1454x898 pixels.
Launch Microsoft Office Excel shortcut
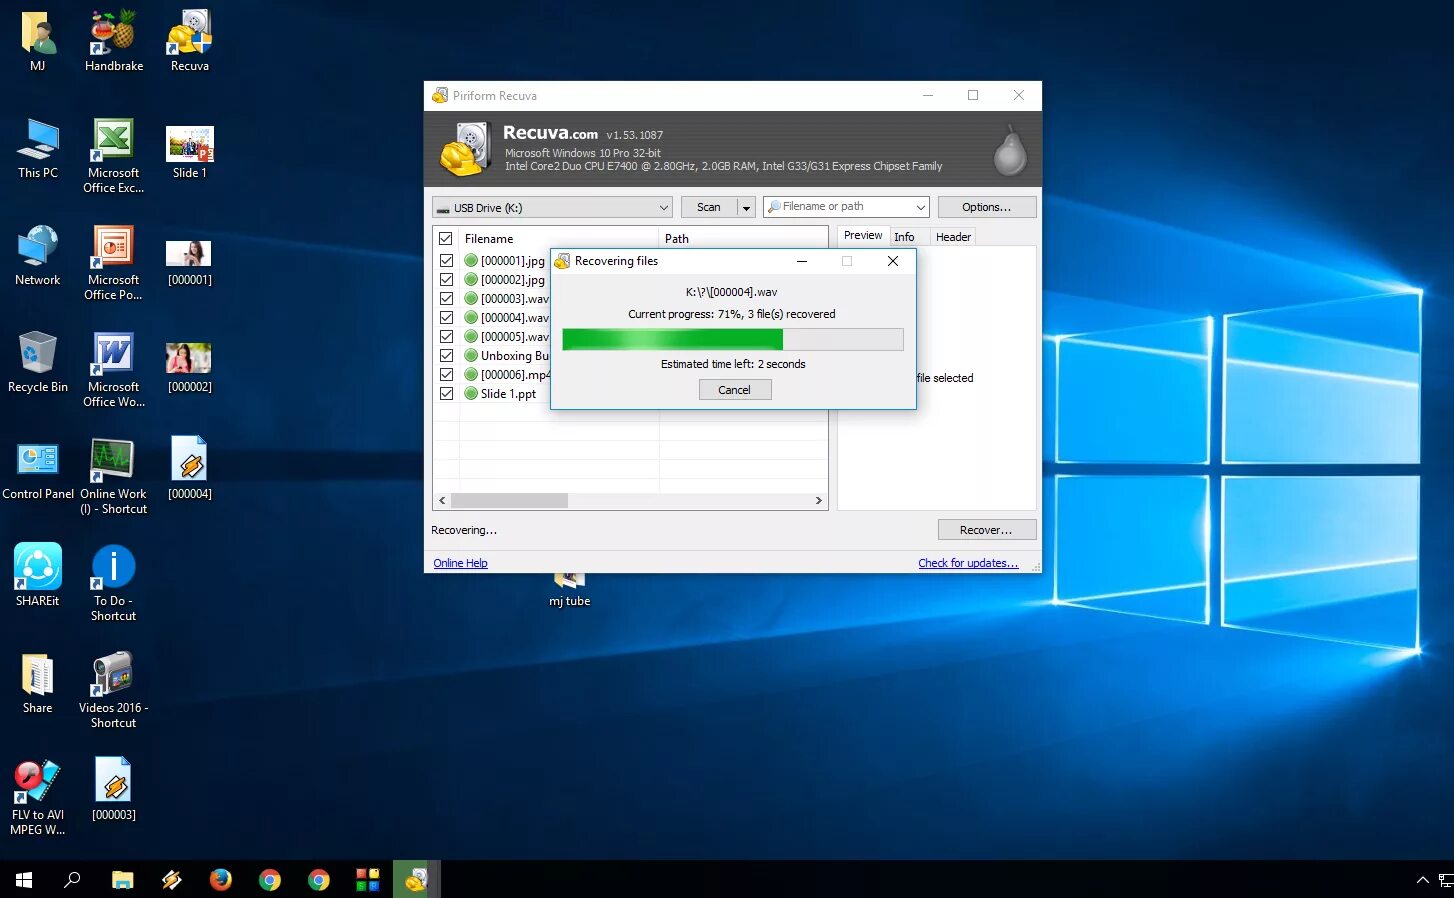(114, 155)
